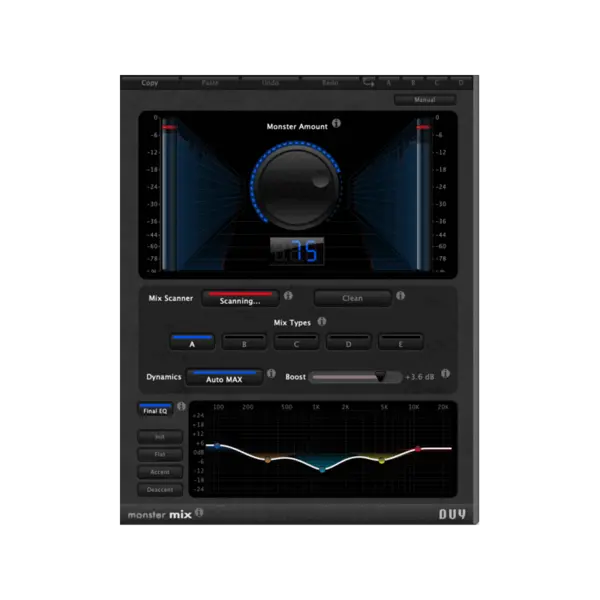600x600 pixels.
Task: Click the Monster Amount label
Action: pyautogui.click(x=297, y=127)
